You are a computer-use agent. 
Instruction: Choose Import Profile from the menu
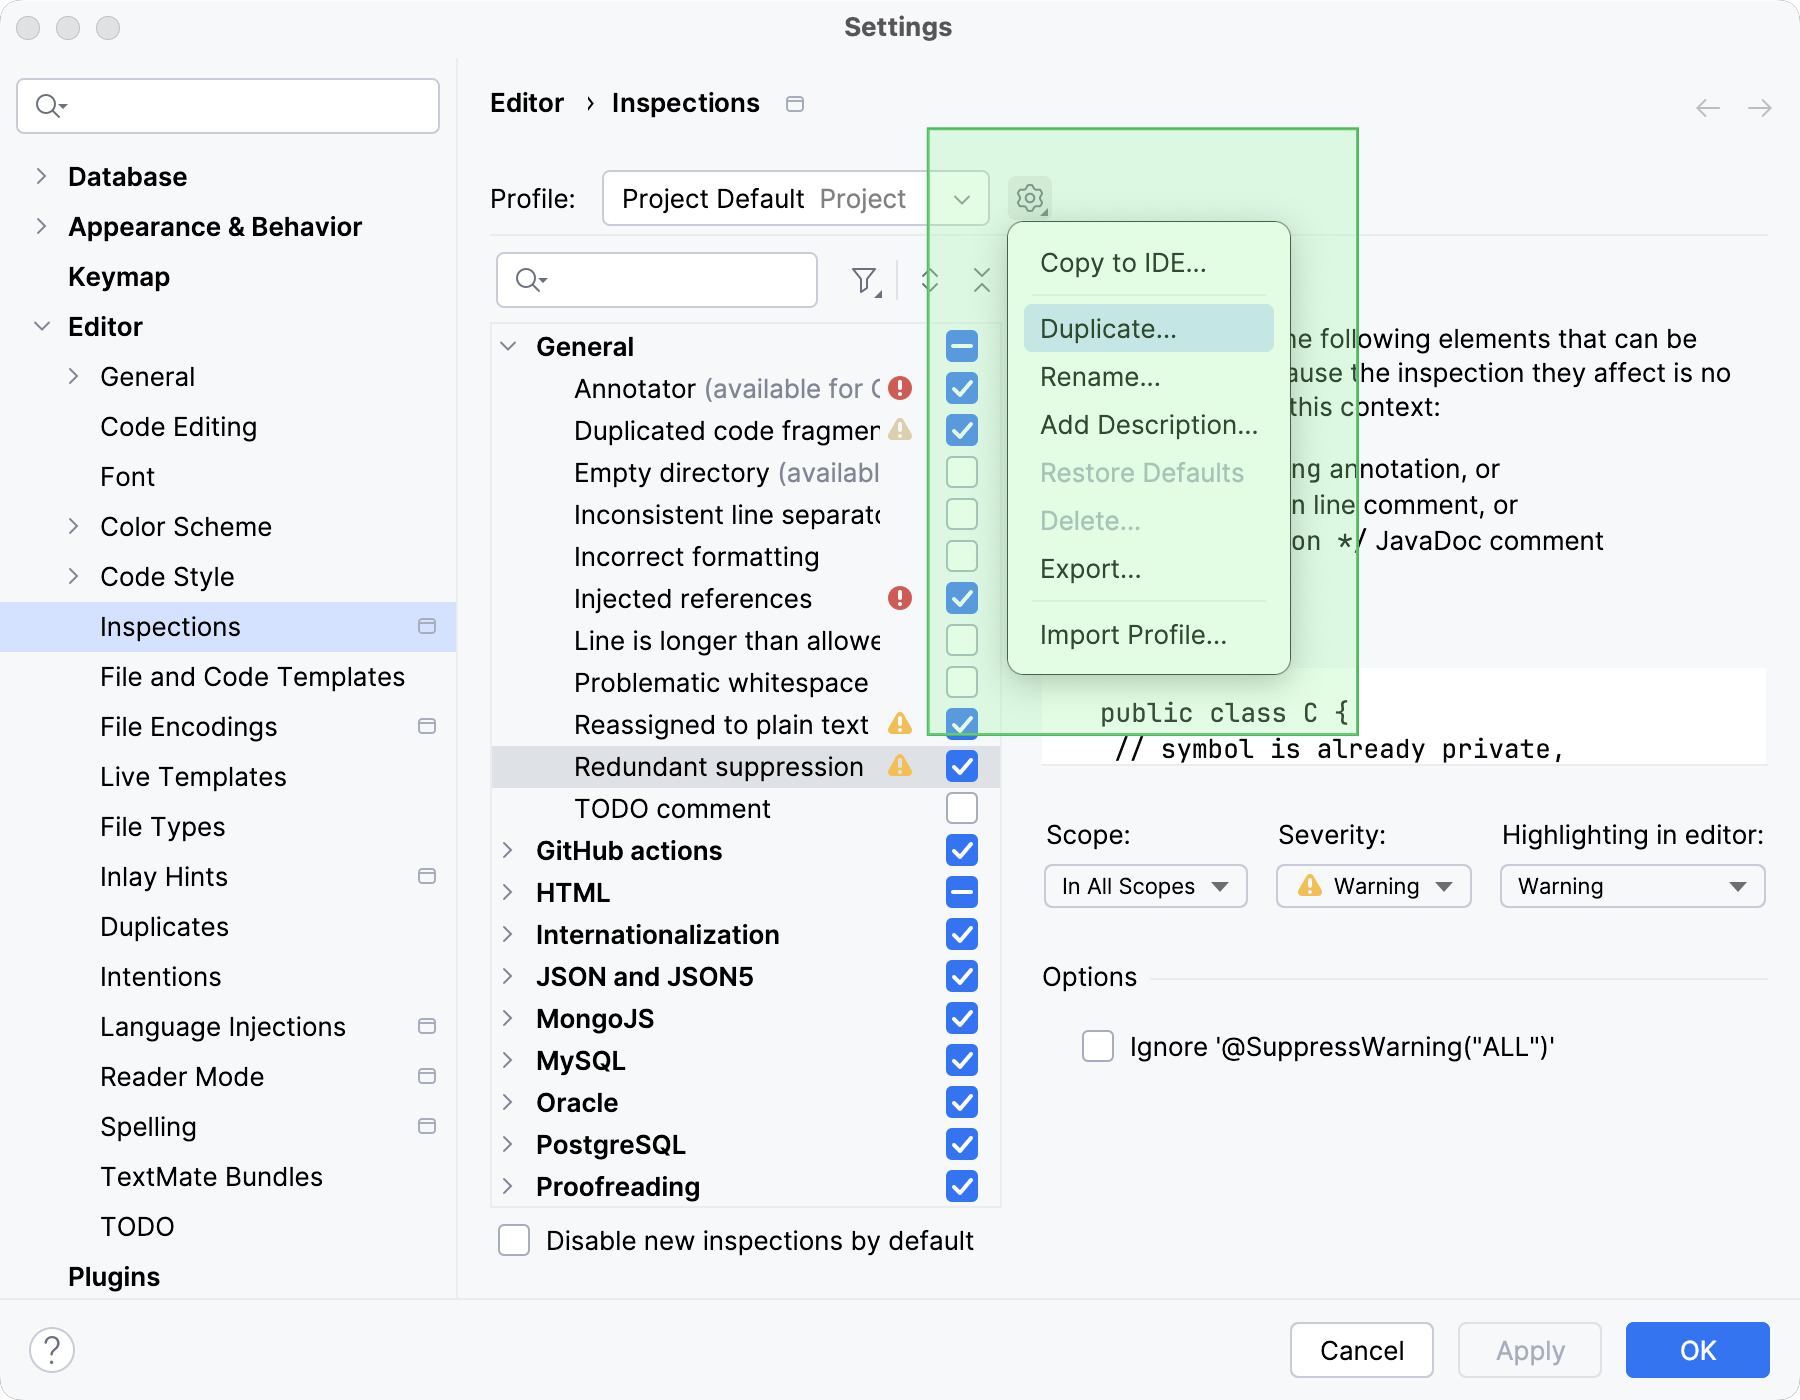(x=1133, y=634)
